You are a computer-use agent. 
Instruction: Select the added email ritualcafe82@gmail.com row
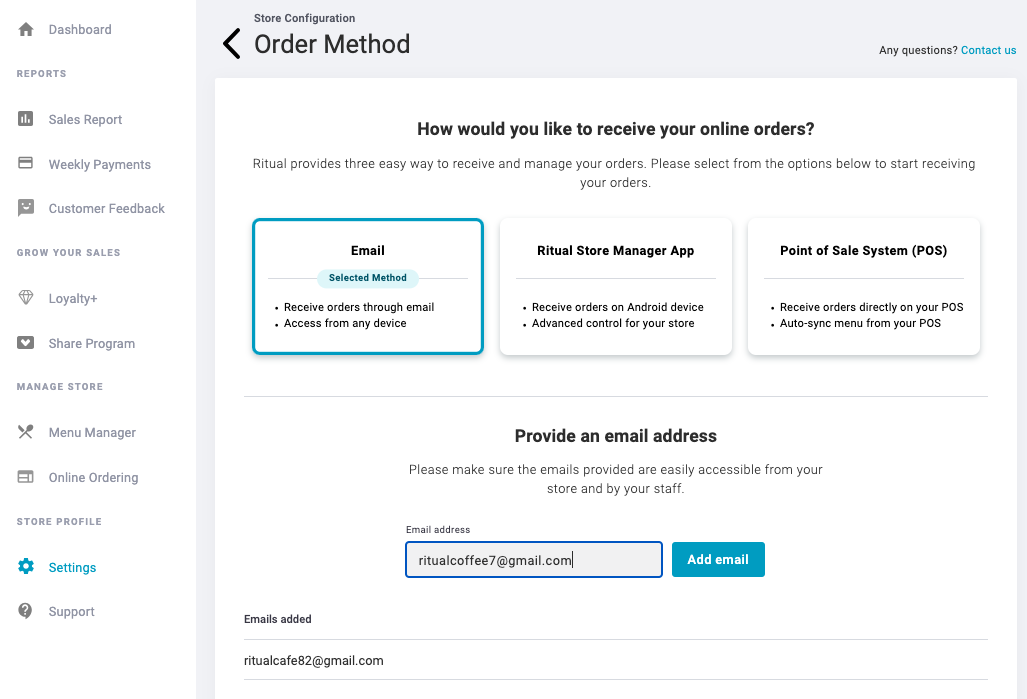pyautogui.click(x=616, y=660)
